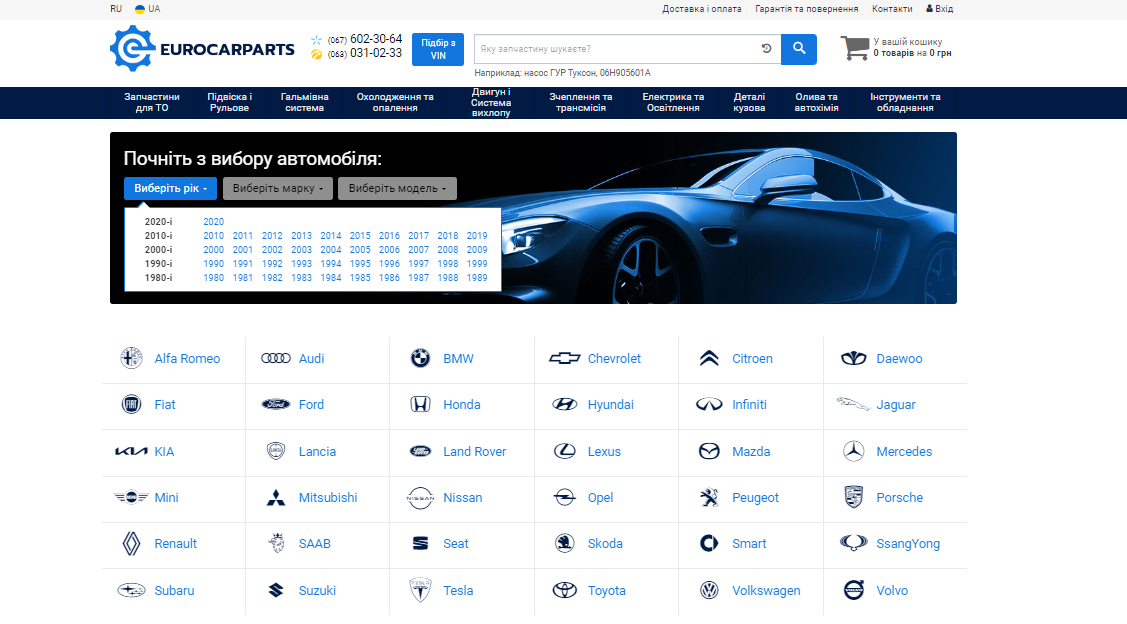This screenshot has width=1127, height=624.
Task: Click the Volkswagen VW logo
Action: pyautogui.click(x=709, y=590)
